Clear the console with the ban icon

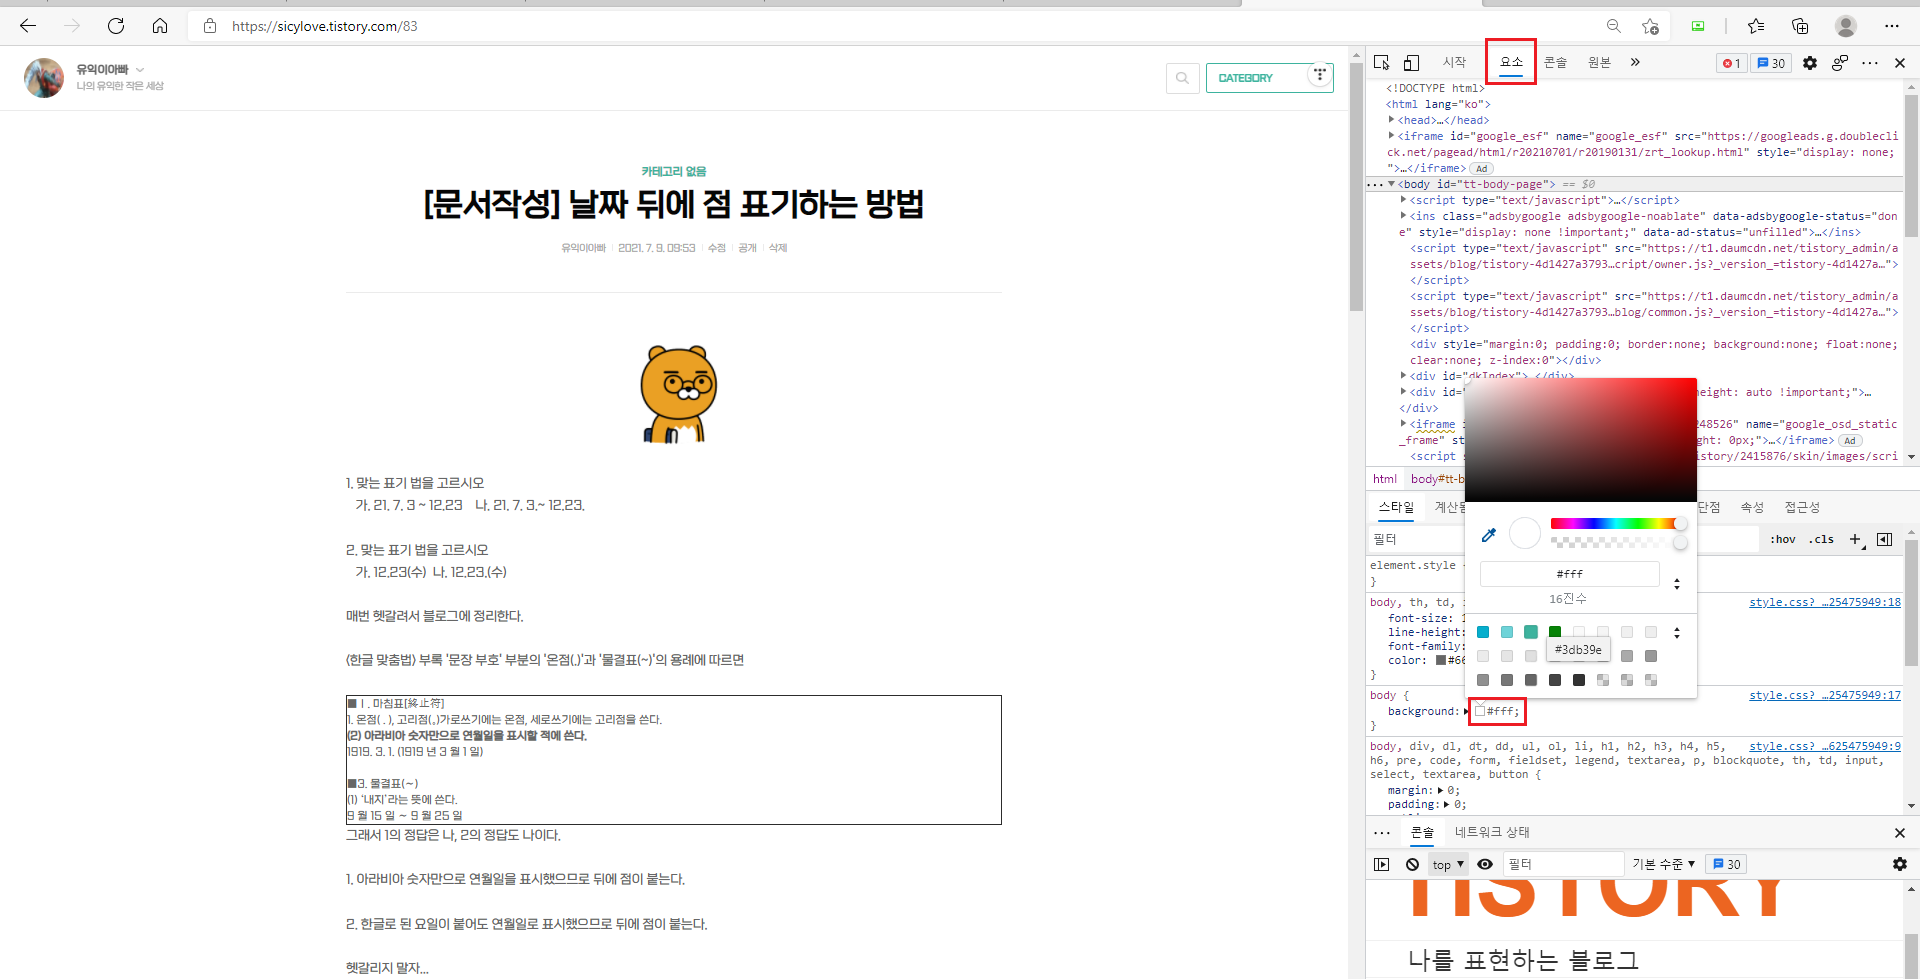(x=1412, y=864)
